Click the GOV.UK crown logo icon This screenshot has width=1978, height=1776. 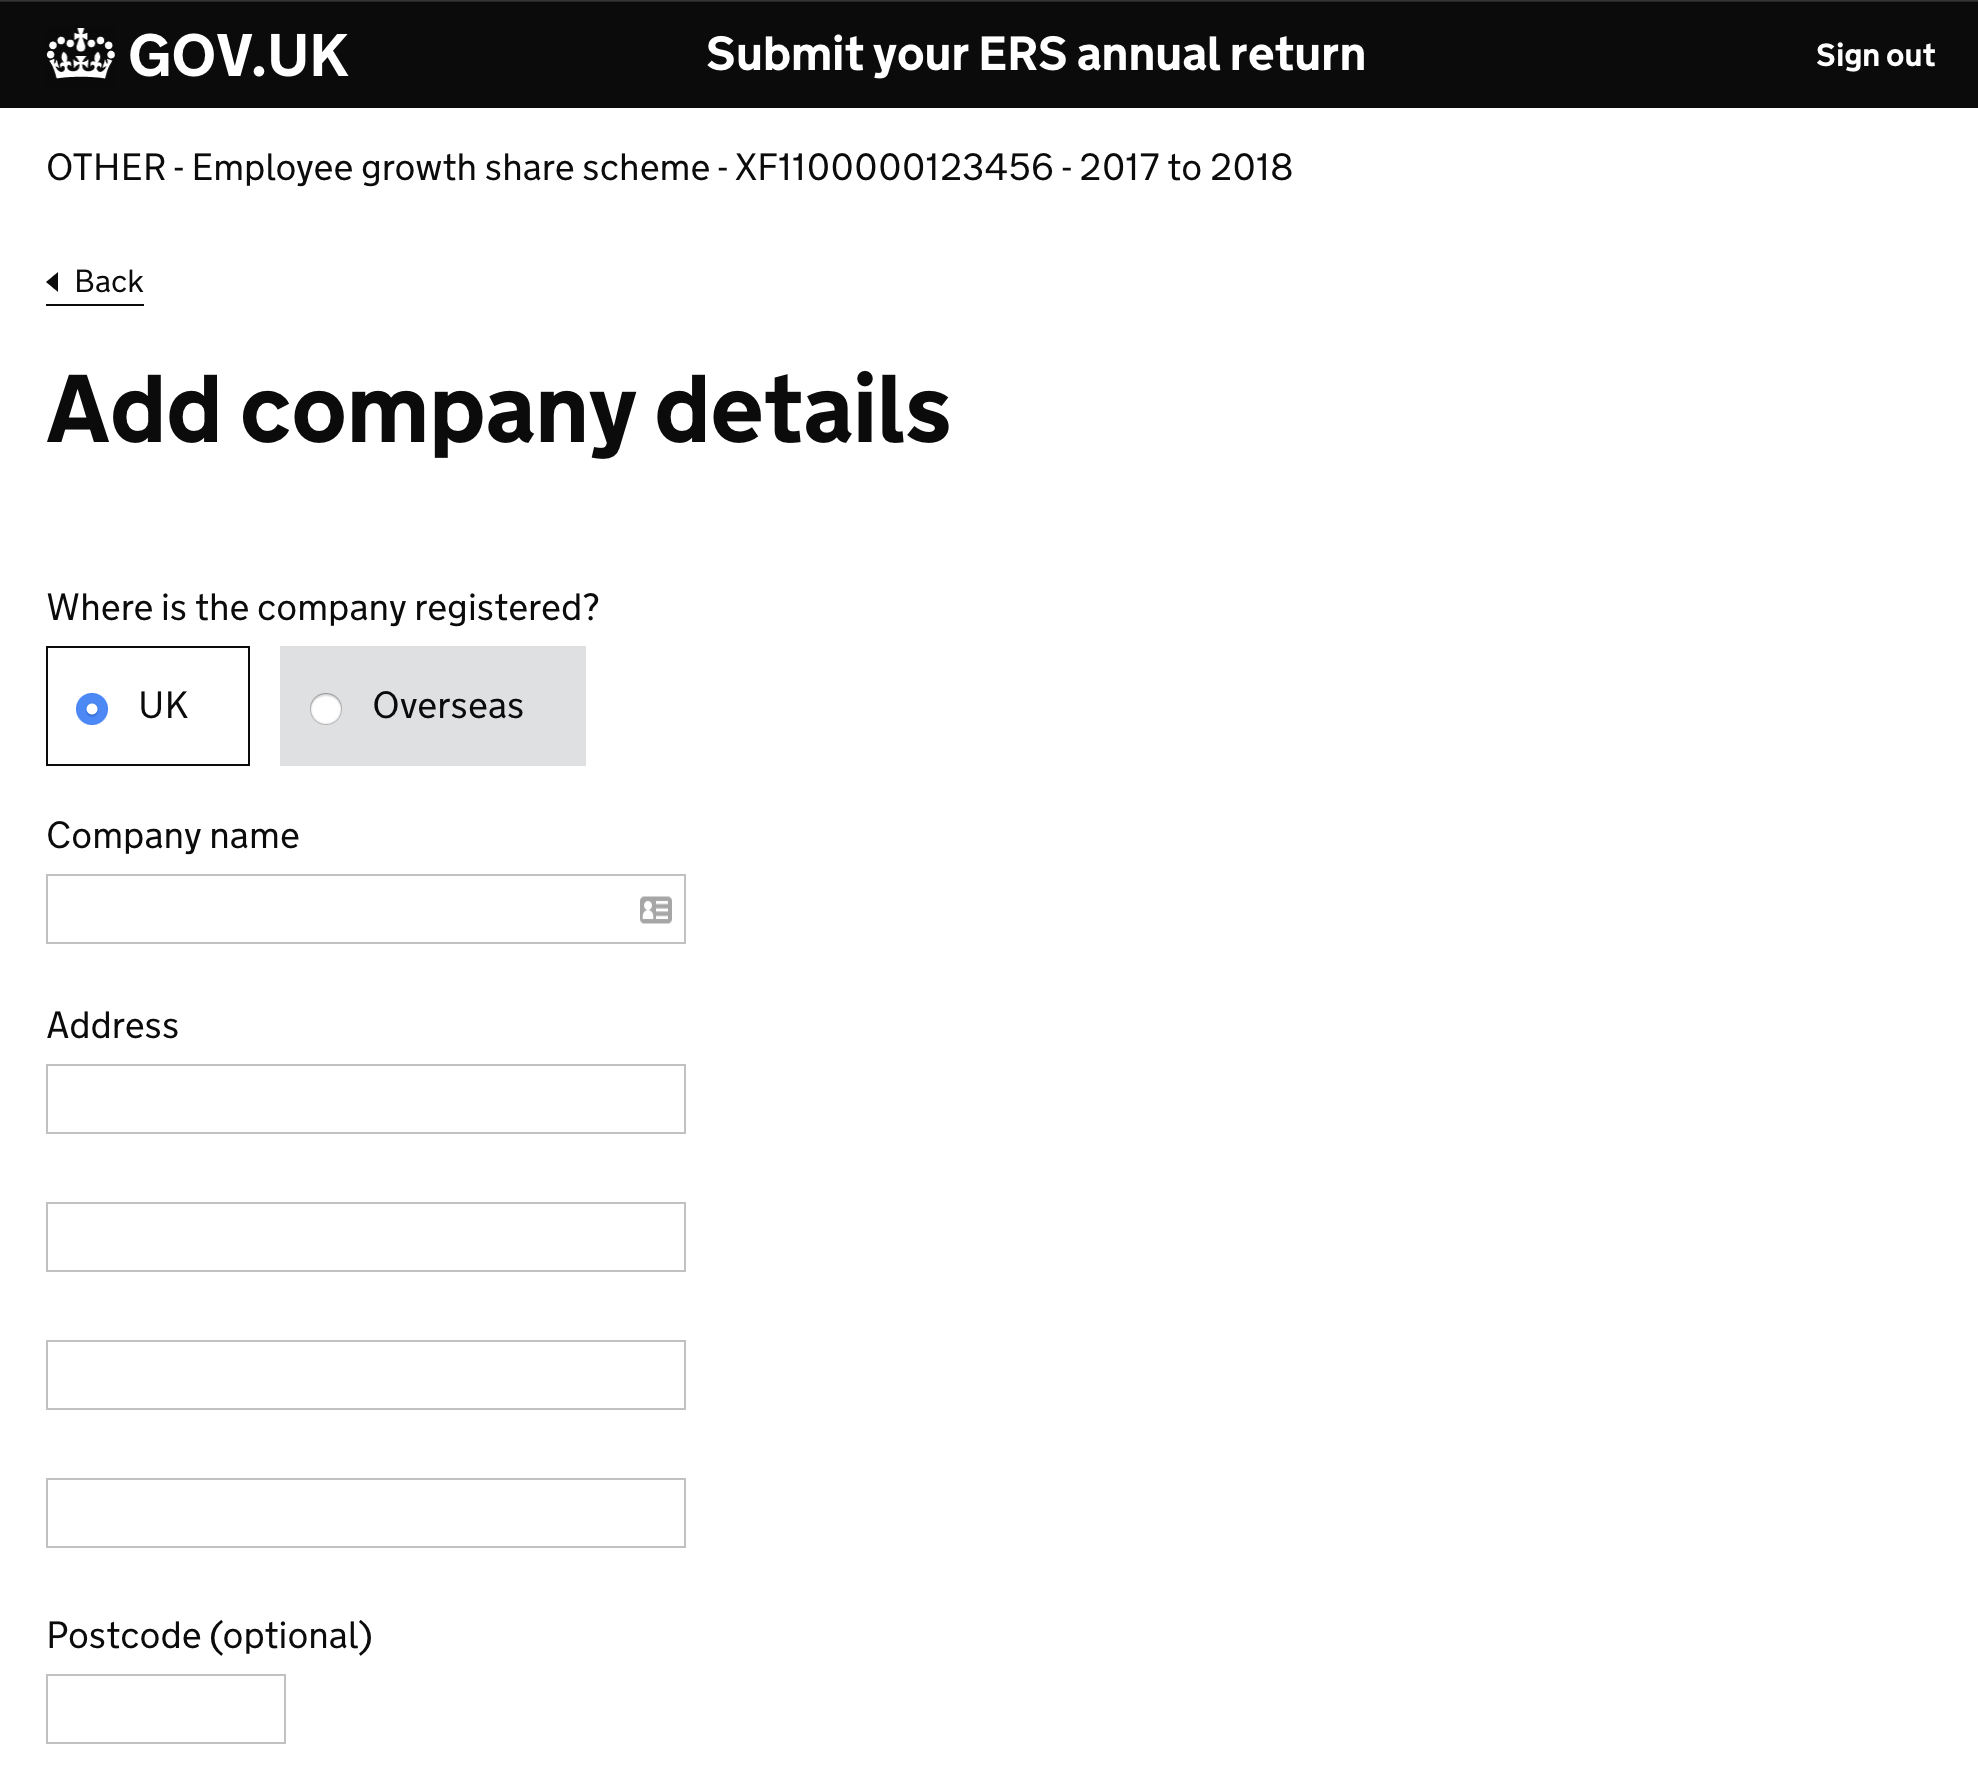click(x=80, y=54)
